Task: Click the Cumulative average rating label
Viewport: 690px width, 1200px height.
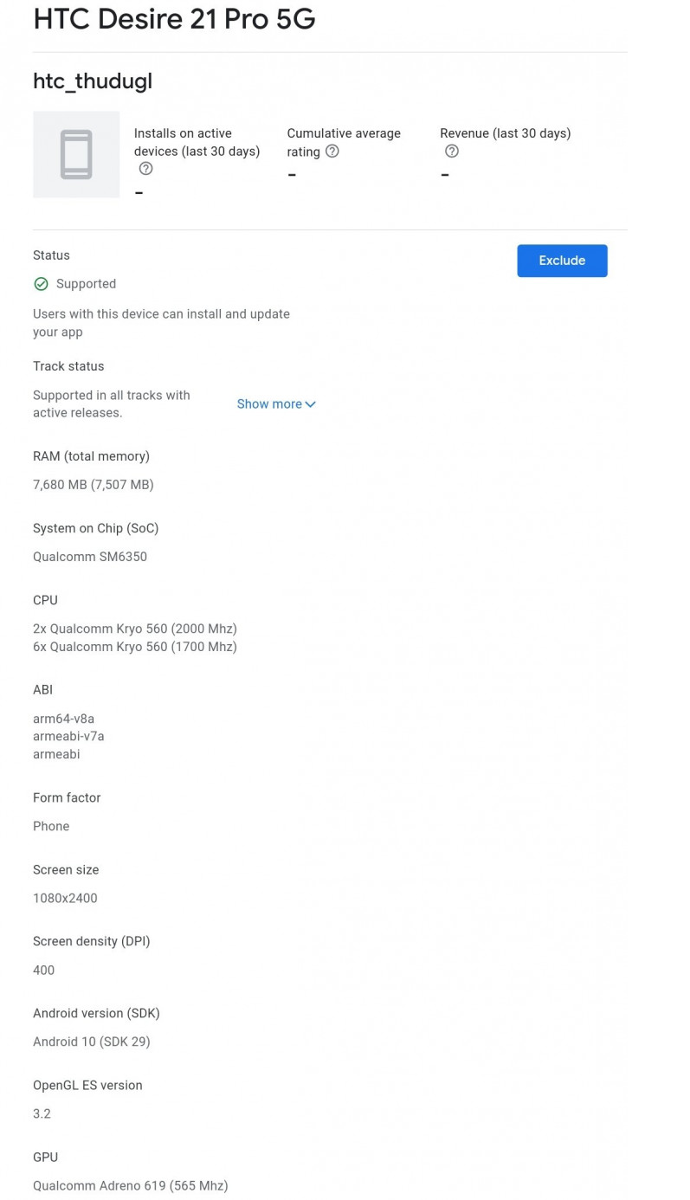Action: (x=344, y=142)
